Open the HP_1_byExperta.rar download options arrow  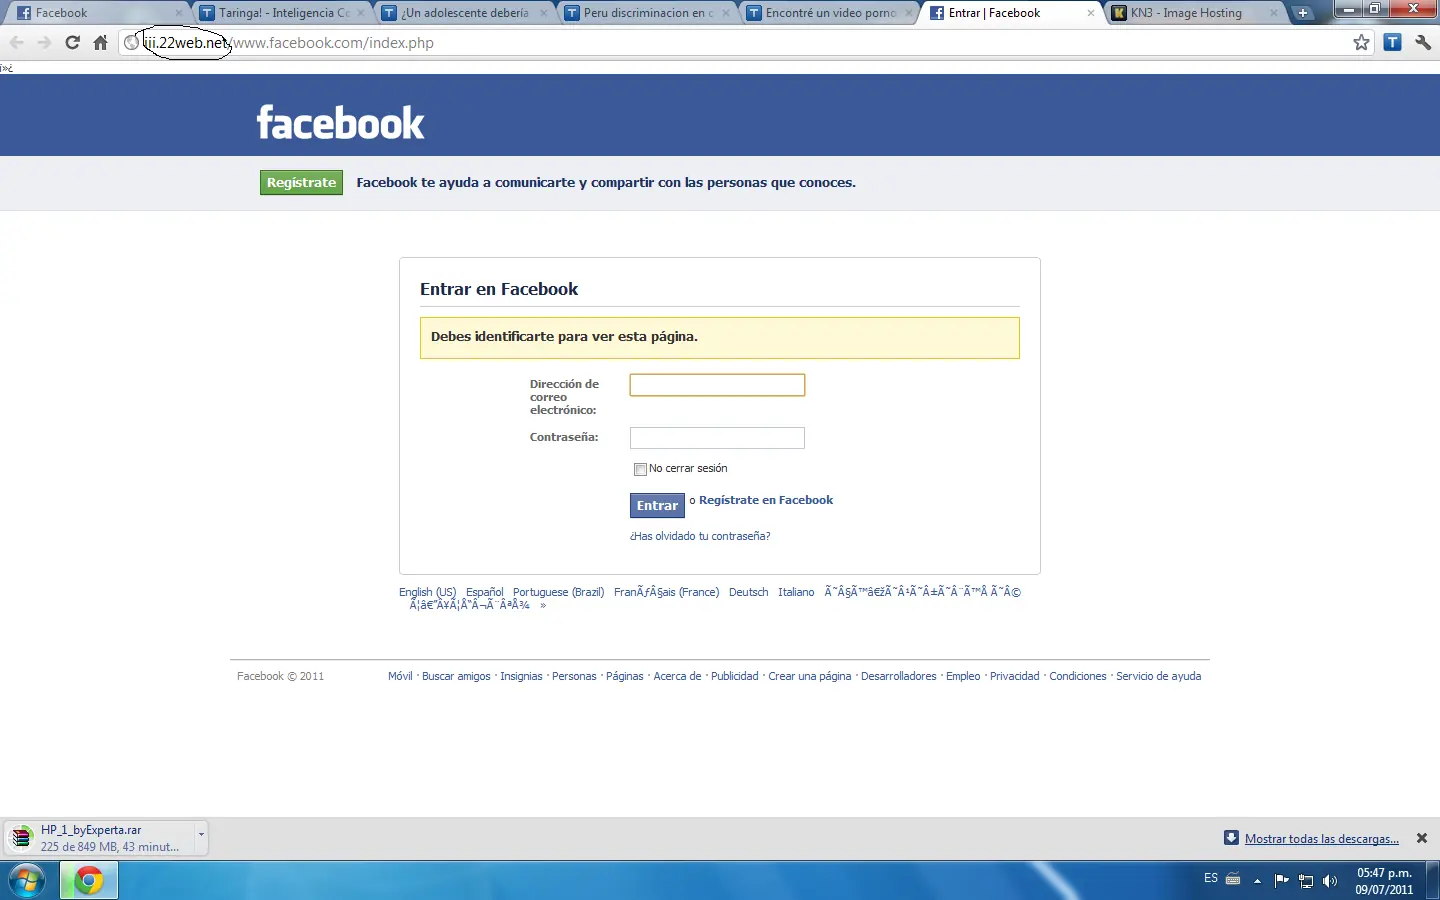pos(201,834)
